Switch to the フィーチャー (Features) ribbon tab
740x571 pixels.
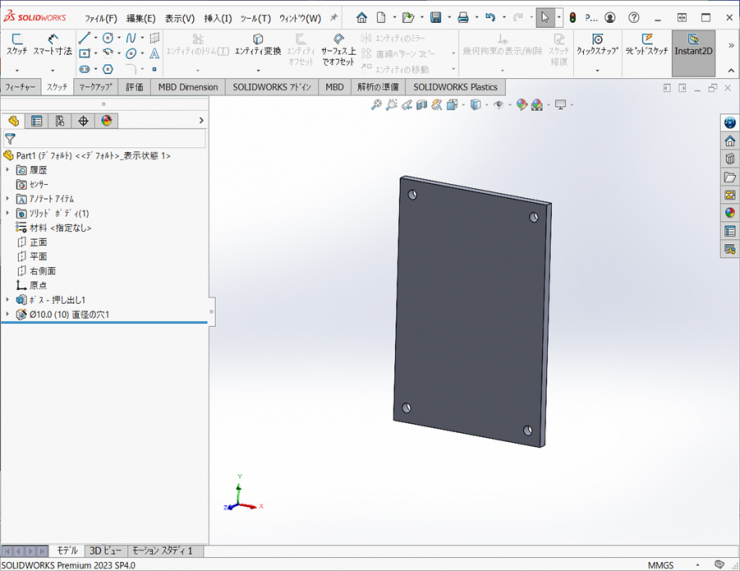pos(20,87)
